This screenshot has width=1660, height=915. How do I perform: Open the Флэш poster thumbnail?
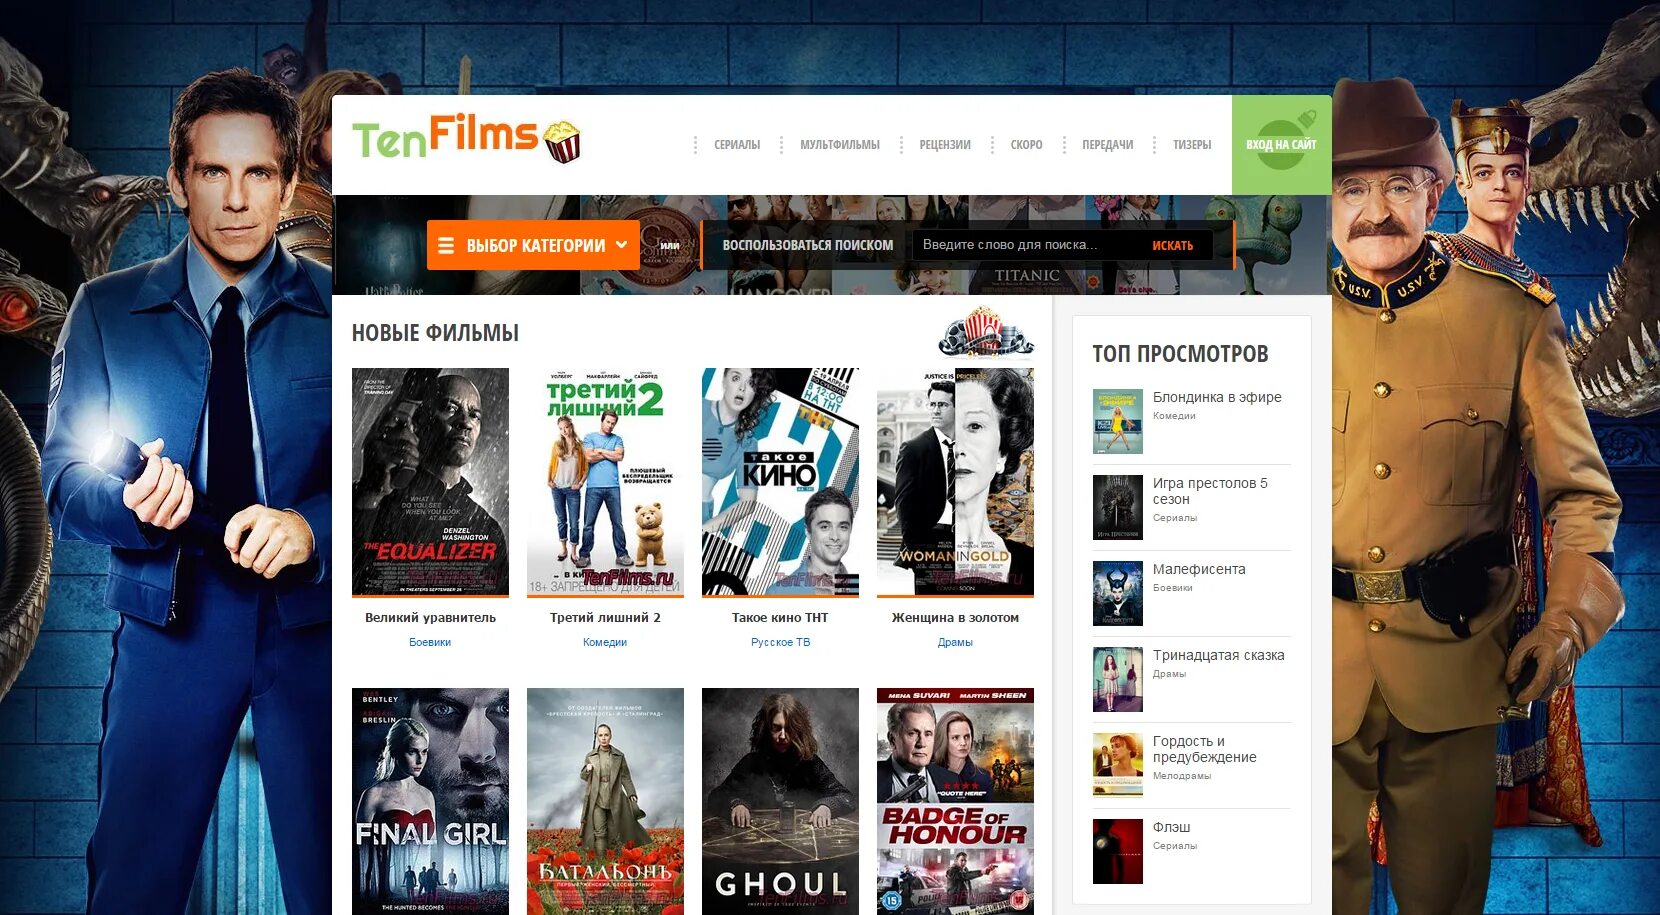point(1118,851)
